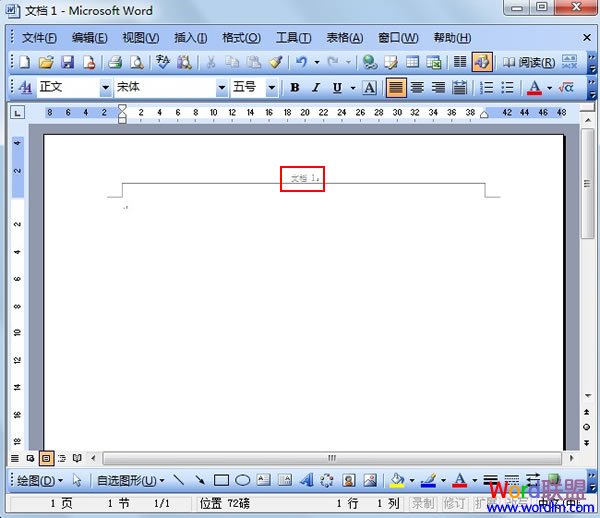The width and height of the screenshot is (600, 518).
Task: Select Objects pointer on drawing toolbar
Action: [x=77, y=480]
